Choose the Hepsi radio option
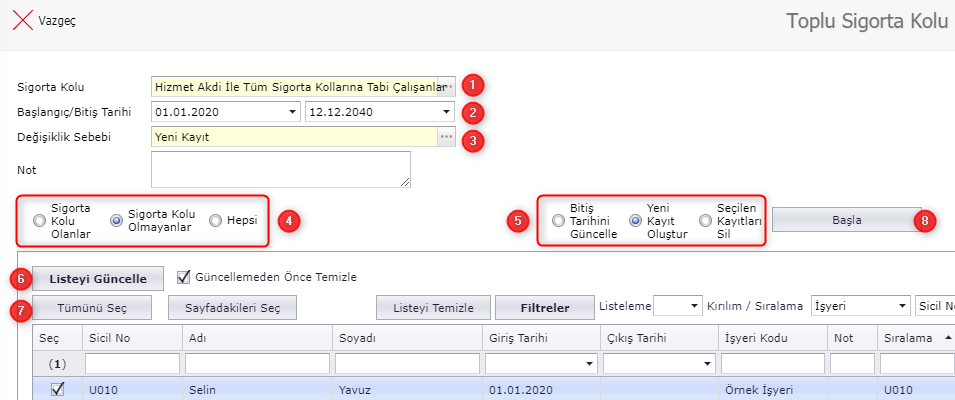Image resolution: width=955 pixels, height=400 pixels. [x=215, y=221]
